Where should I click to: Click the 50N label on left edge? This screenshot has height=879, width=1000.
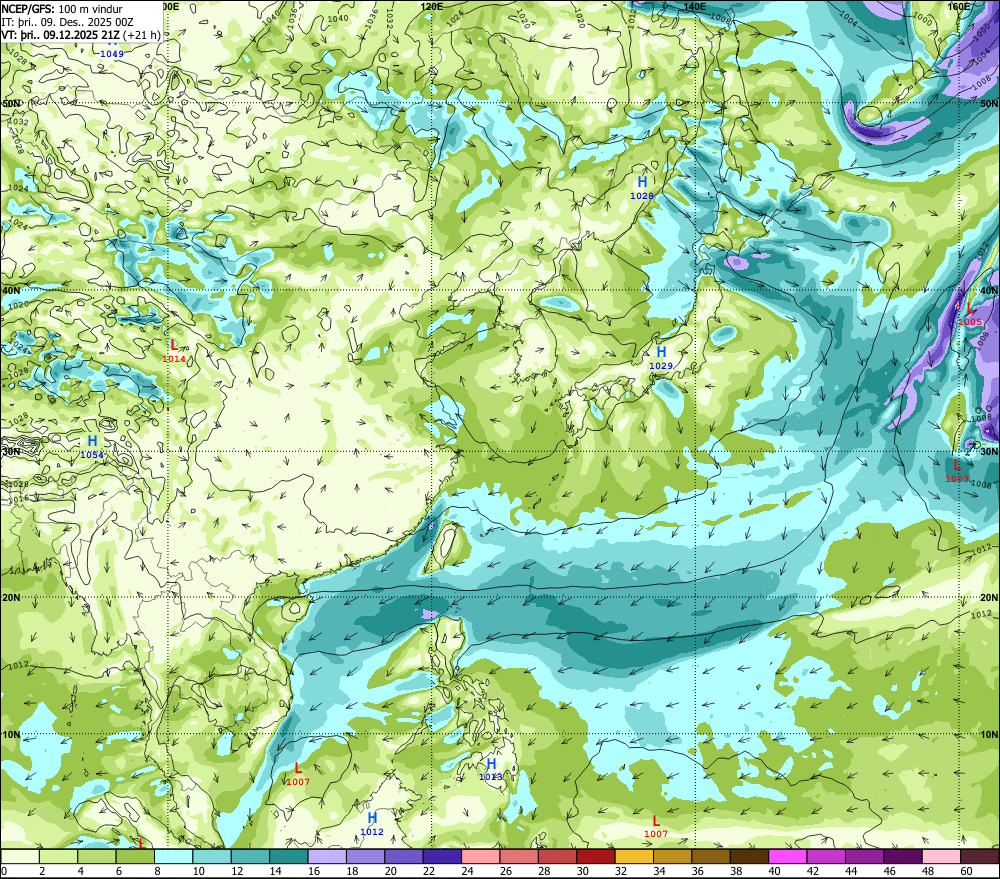pyautogui.click(x=11, y=103)
